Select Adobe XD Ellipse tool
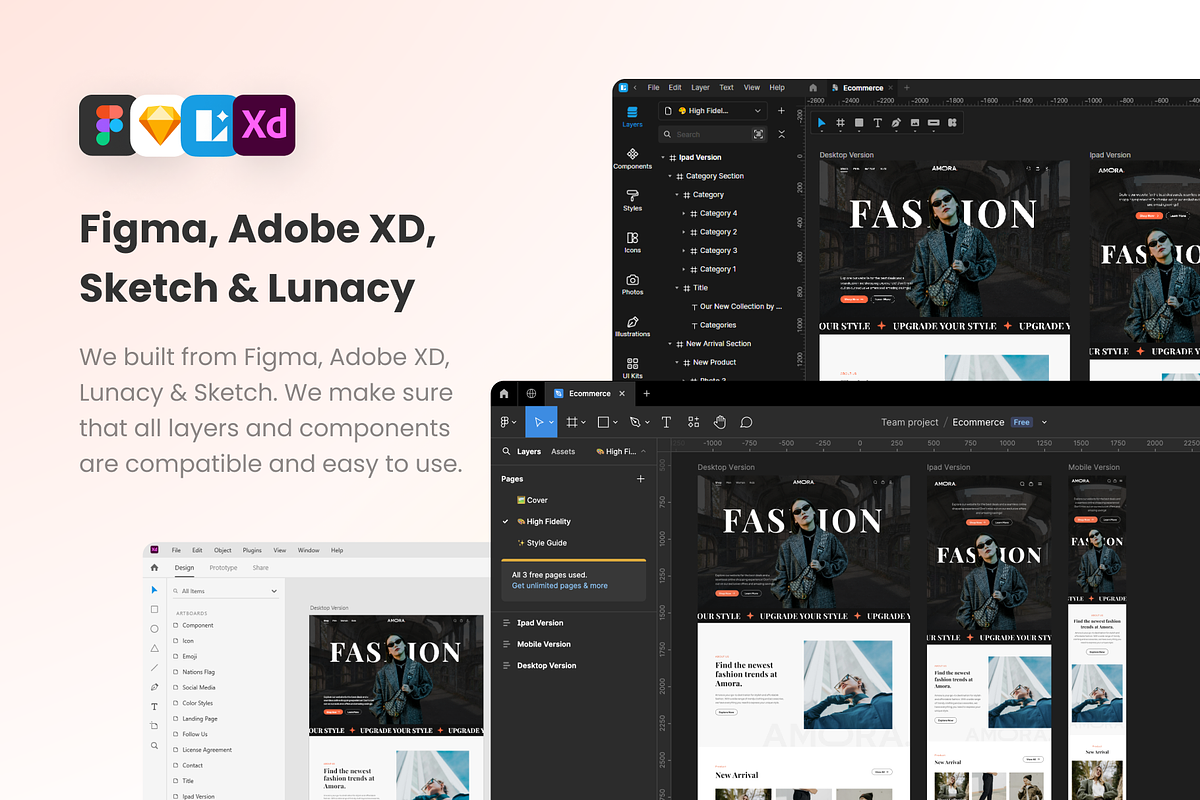Screen dimensions: 1200x800 [x=154, y=628]
